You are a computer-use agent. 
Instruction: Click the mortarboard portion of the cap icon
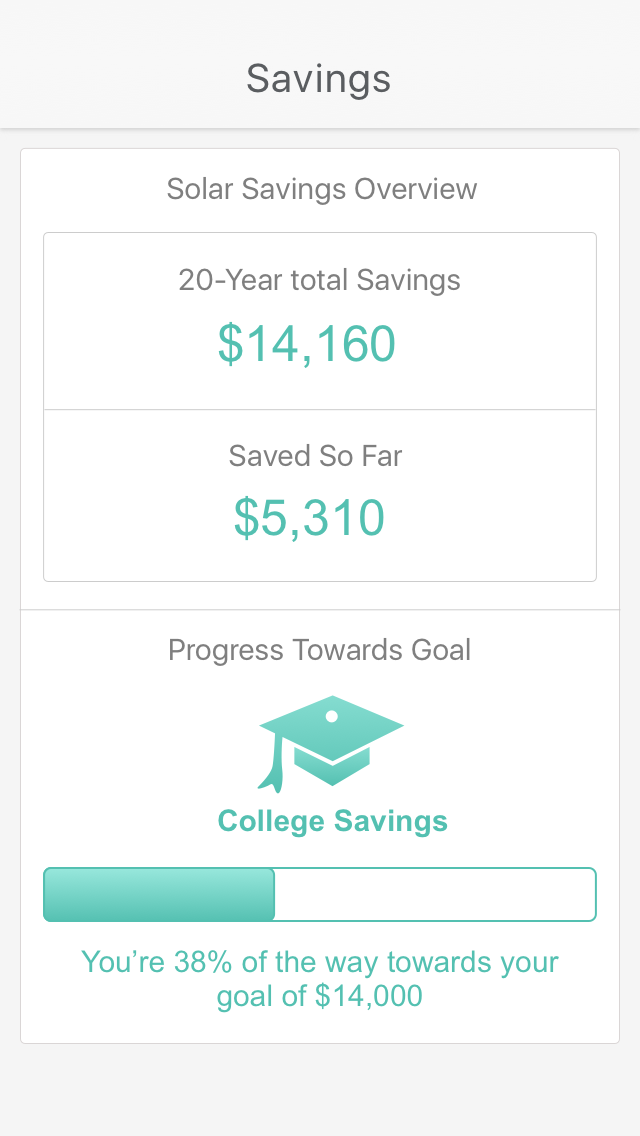[x=332, y=725]
